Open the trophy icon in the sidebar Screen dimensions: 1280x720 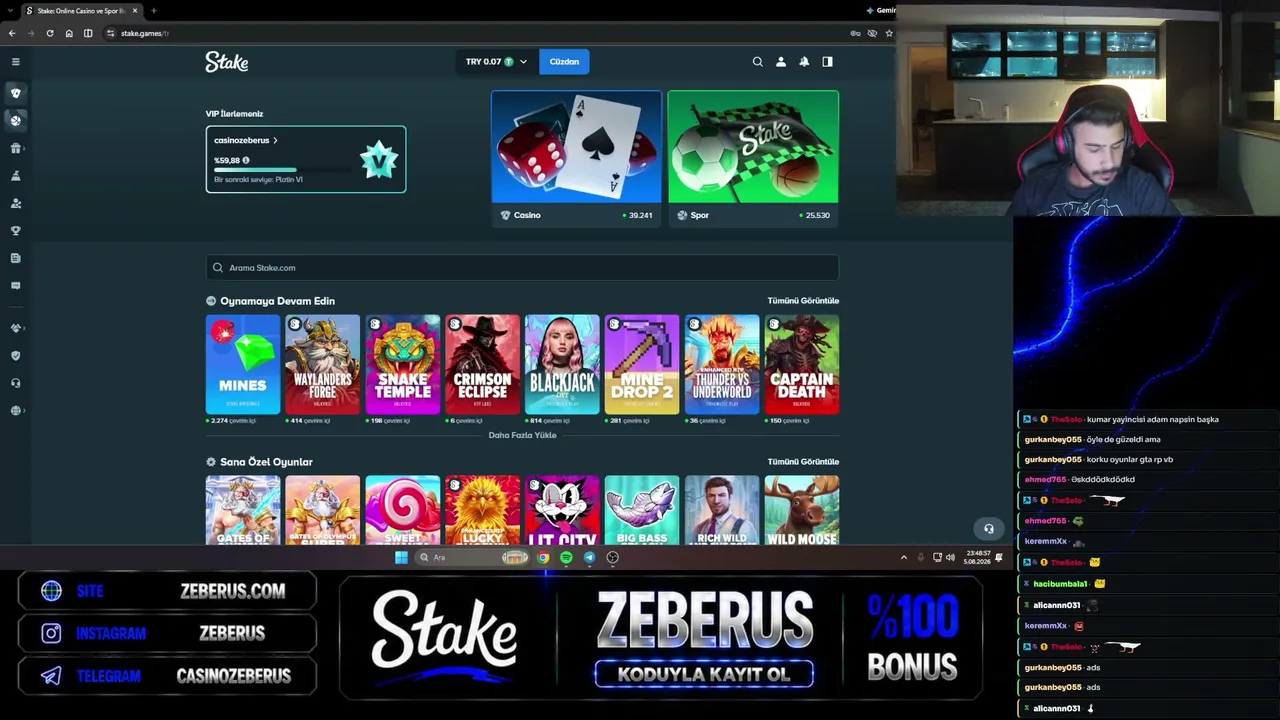click(15, 231)
